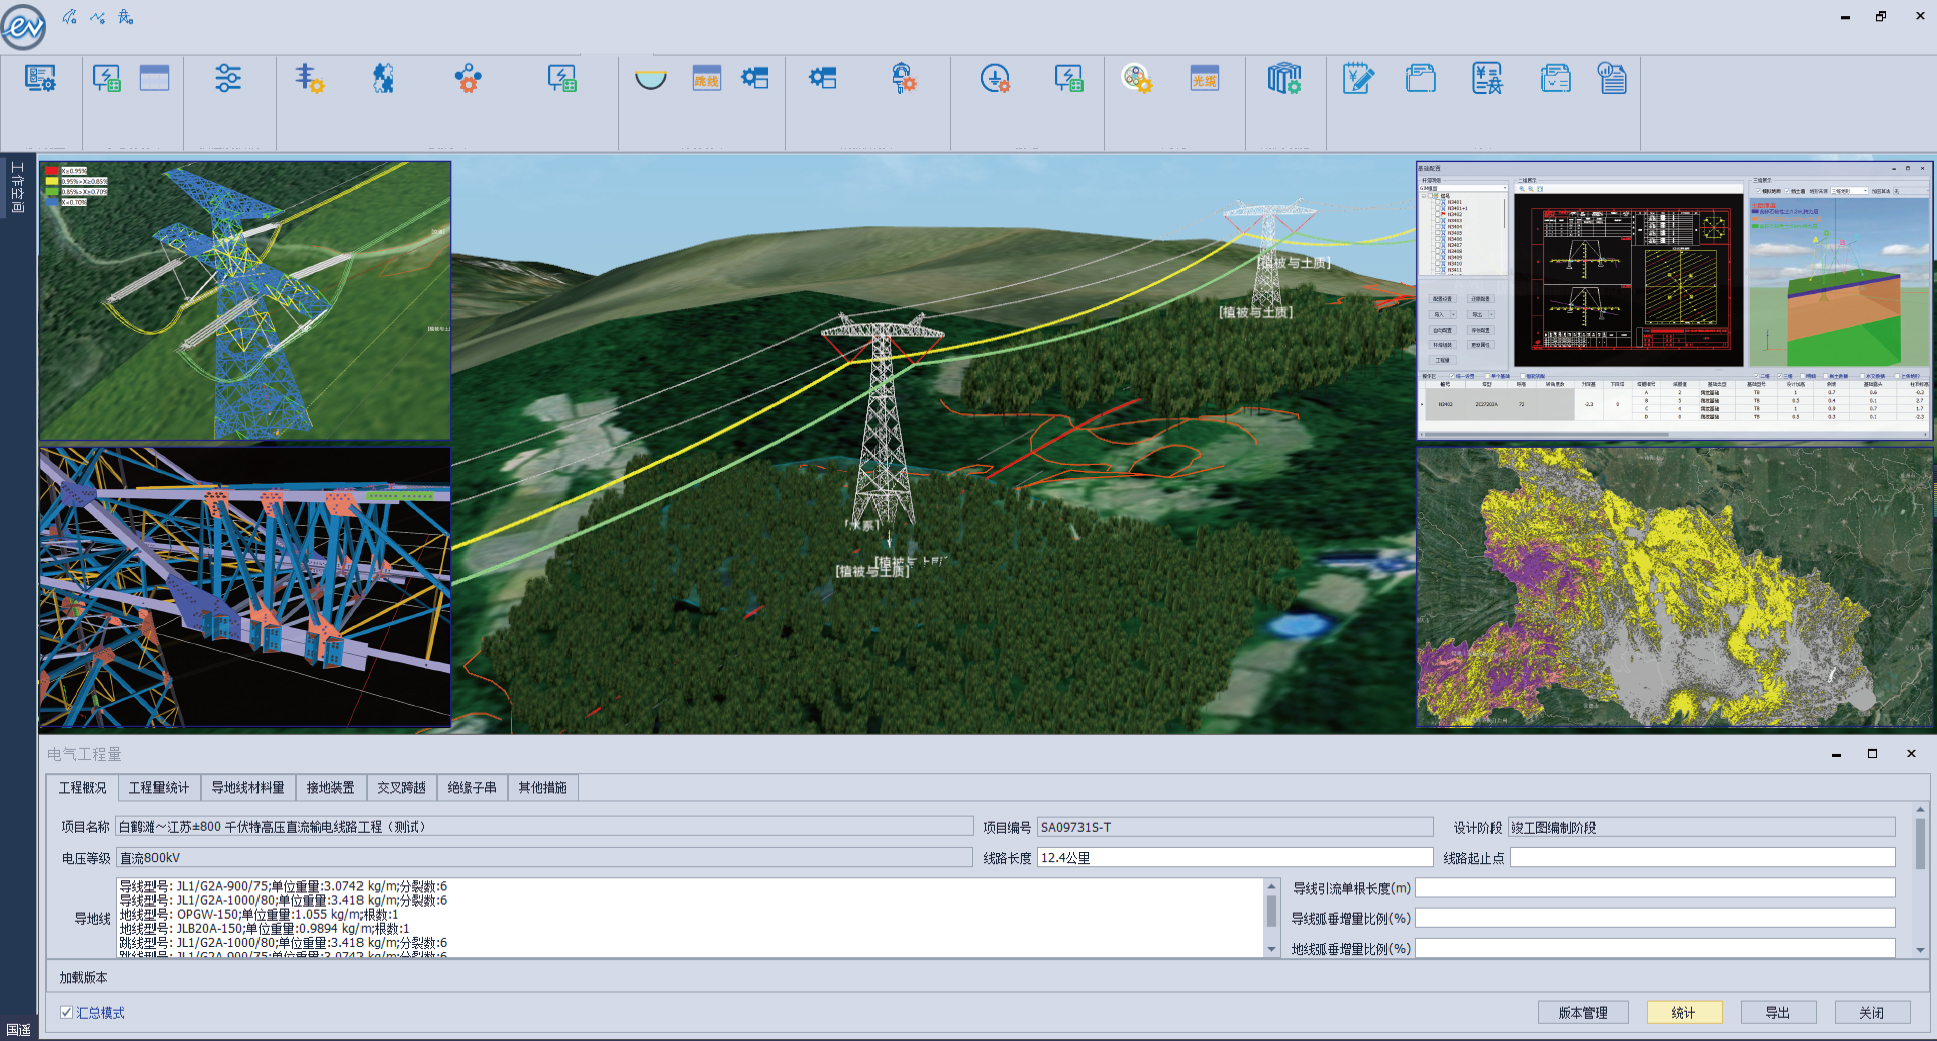
Task: Click the red legend swatch in tower view
Action: 52,171
